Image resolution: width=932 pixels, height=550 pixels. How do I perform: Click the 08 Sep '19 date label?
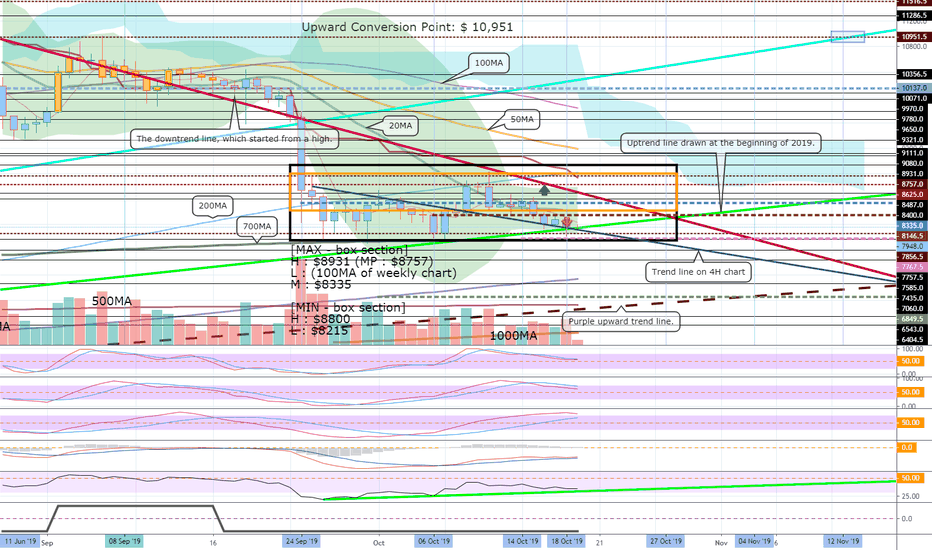[124, 542]
